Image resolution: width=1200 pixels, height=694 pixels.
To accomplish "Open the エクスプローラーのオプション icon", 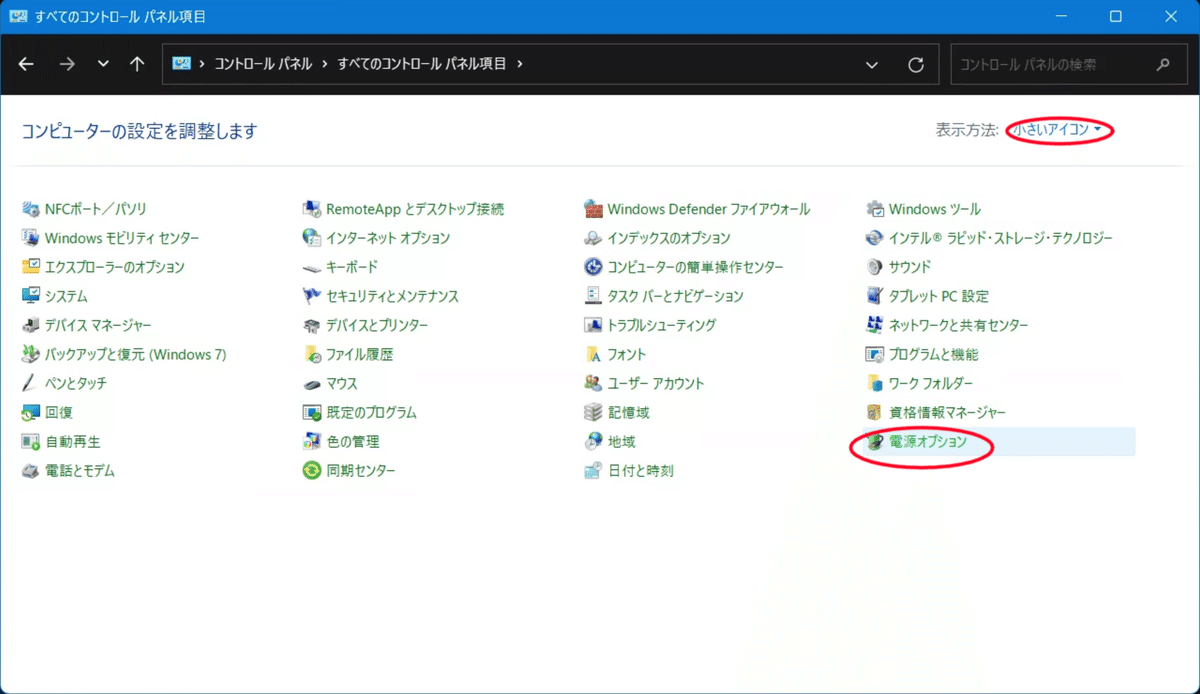I will point(30,267).
